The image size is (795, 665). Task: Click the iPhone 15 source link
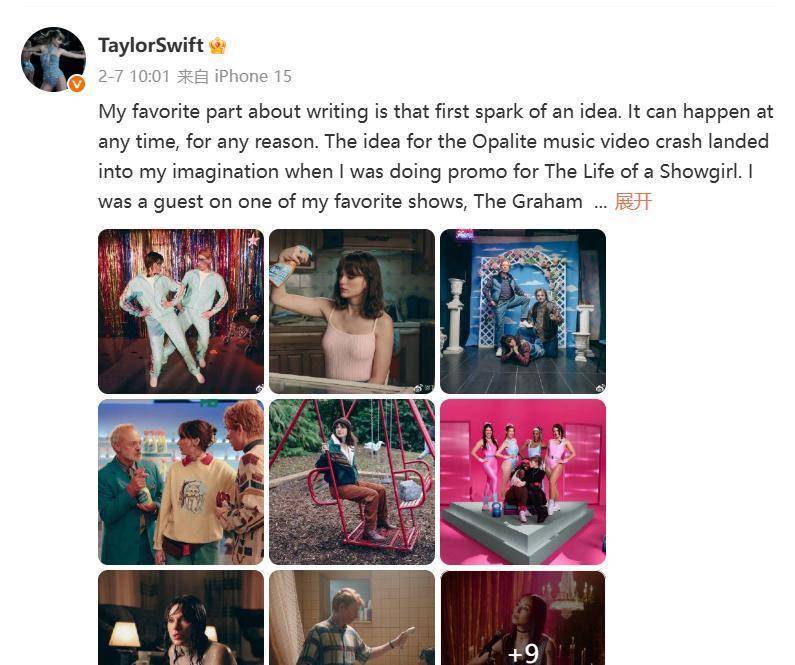[253, 77]
